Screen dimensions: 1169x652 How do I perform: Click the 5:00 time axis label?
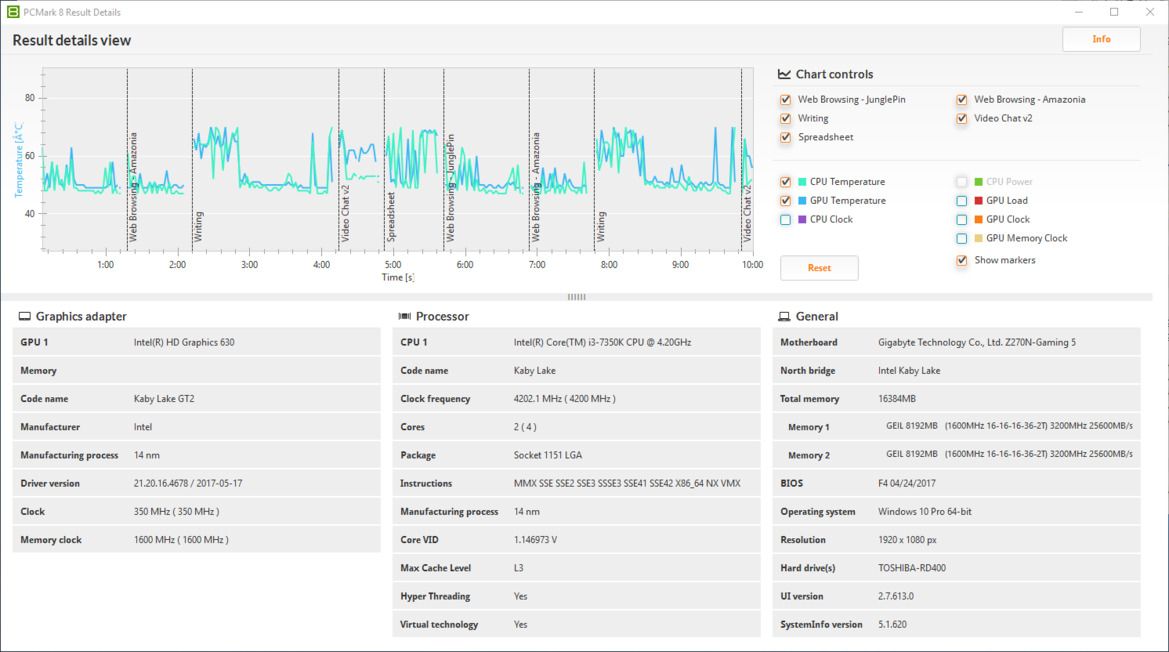(x=393, y=265)
